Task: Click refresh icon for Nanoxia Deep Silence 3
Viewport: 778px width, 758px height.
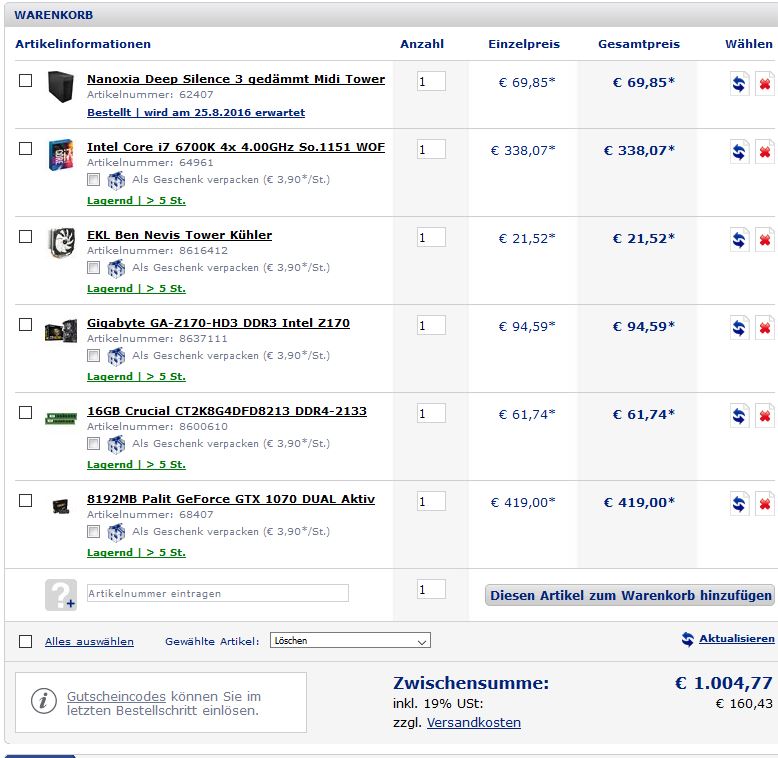Action: tap(739, 83)
